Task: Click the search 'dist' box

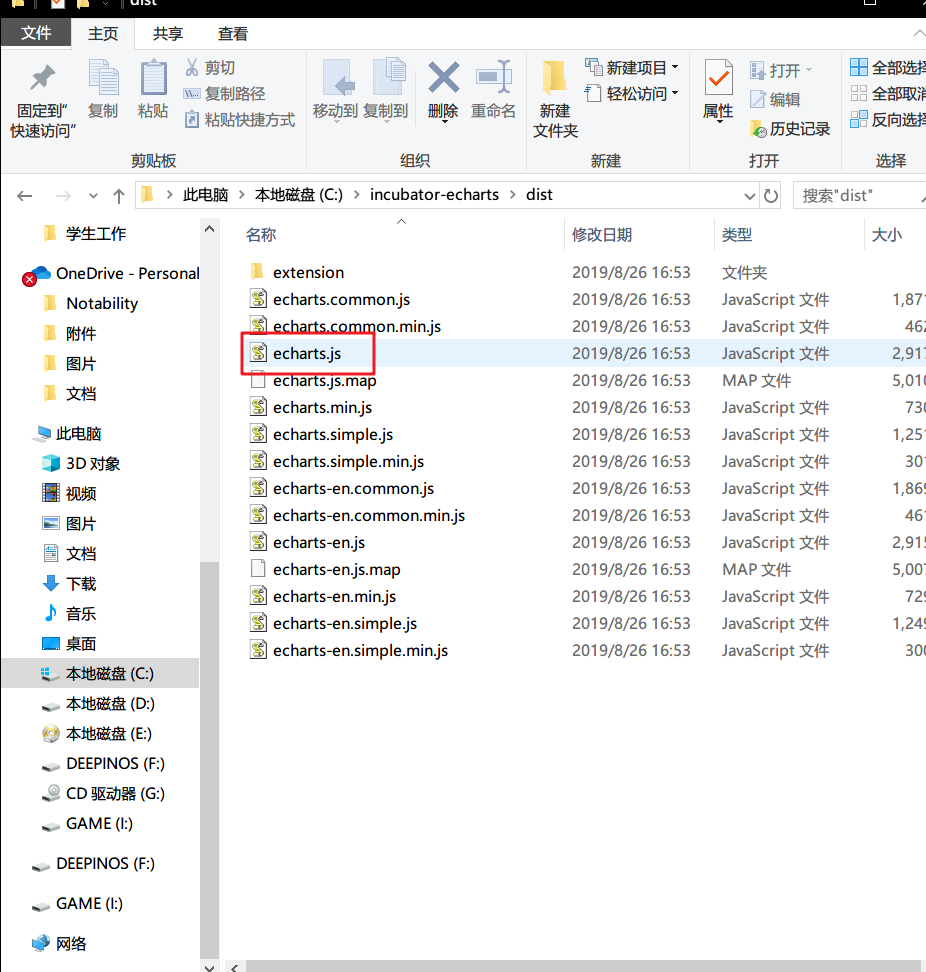Action: 859,196
